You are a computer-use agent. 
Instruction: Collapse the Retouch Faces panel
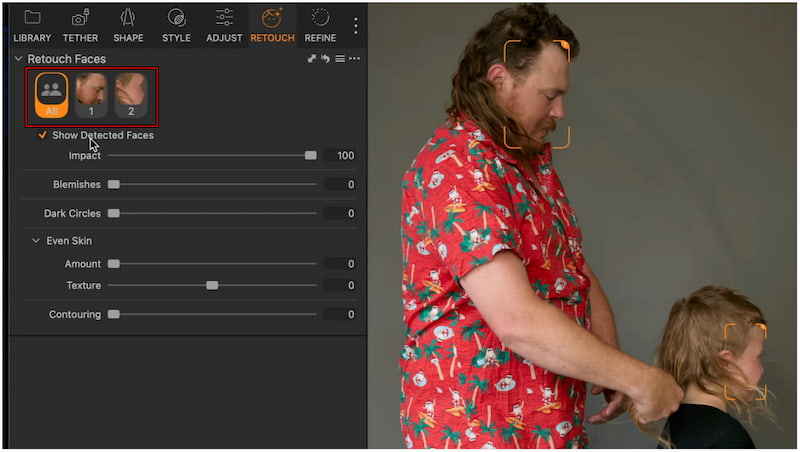click(18, 59)
